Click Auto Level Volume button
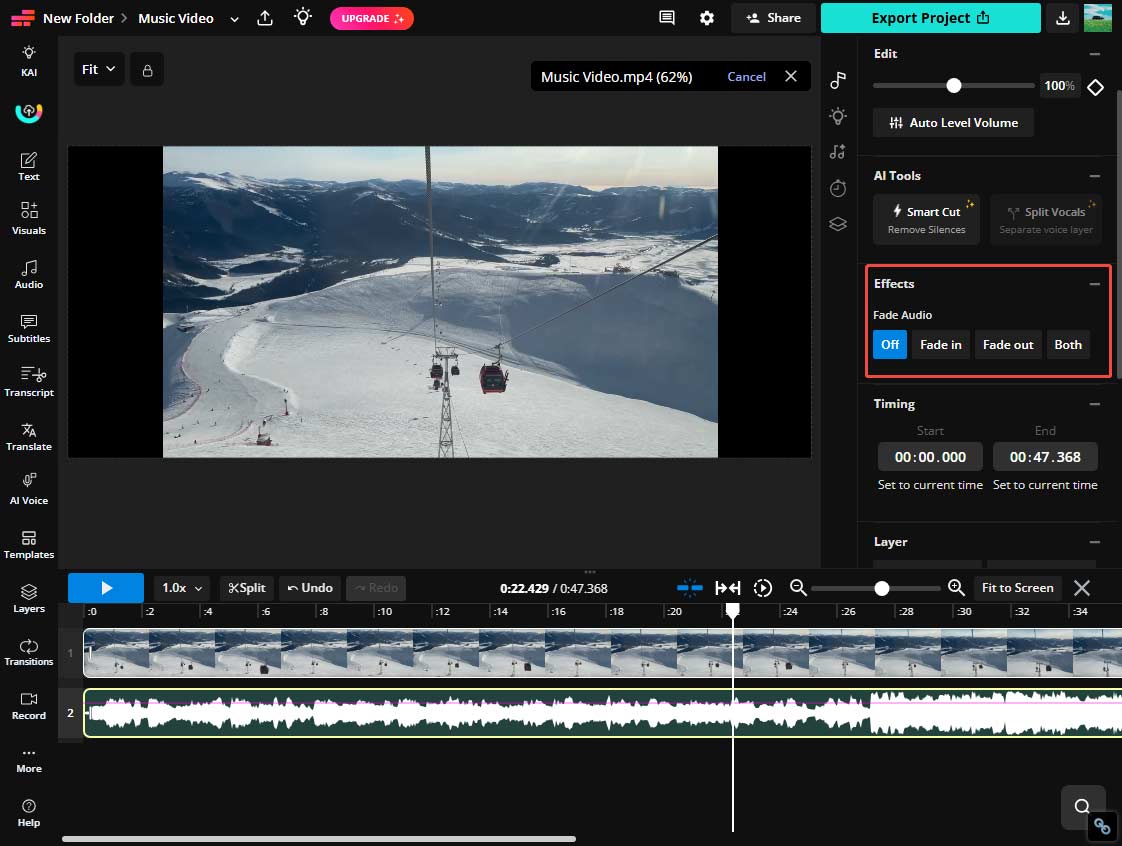Screen dimensions: 1122x846 tap(953, 122)
